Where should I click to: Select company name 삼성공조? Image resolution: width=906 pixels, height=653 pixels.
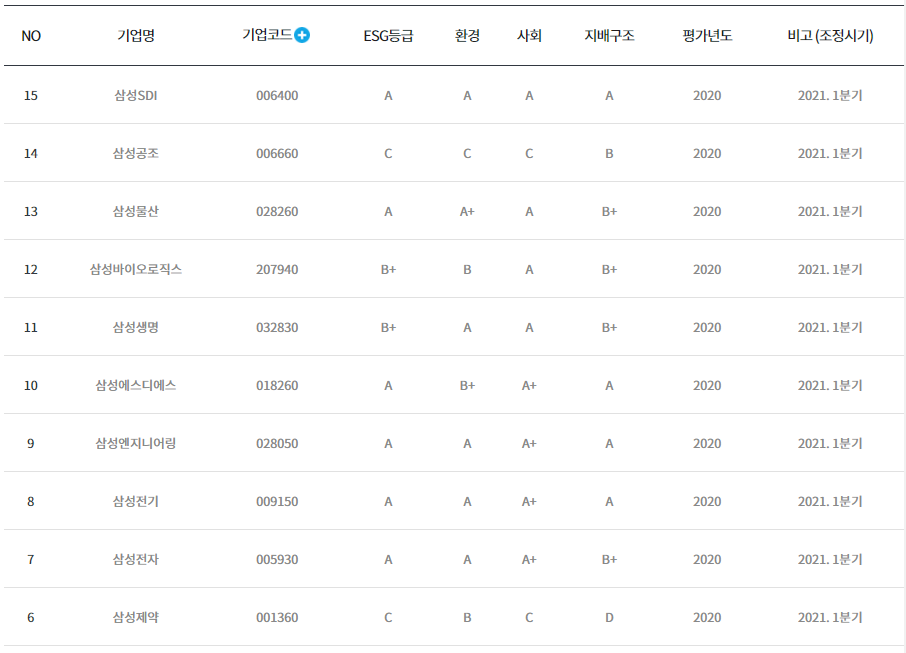[x=136, y=153]
